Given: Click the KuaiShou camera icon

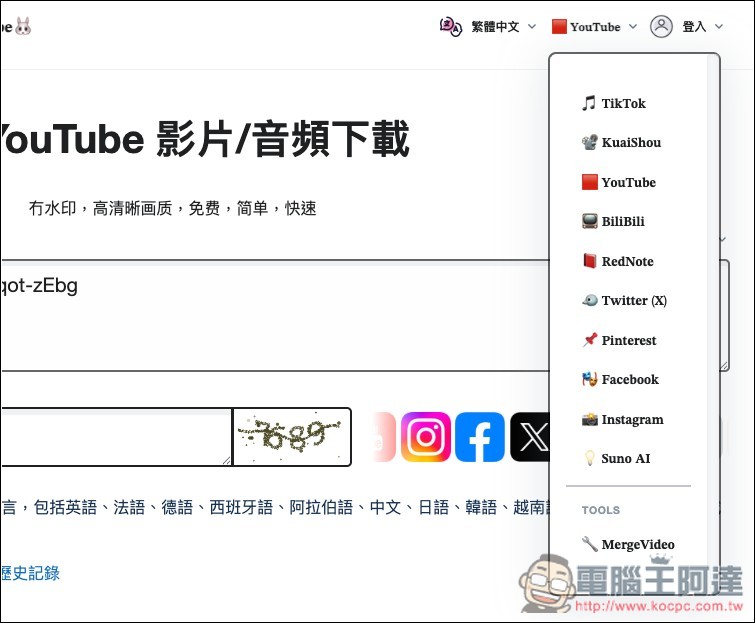Looking at the screenshot, I should tap(589, 142).
